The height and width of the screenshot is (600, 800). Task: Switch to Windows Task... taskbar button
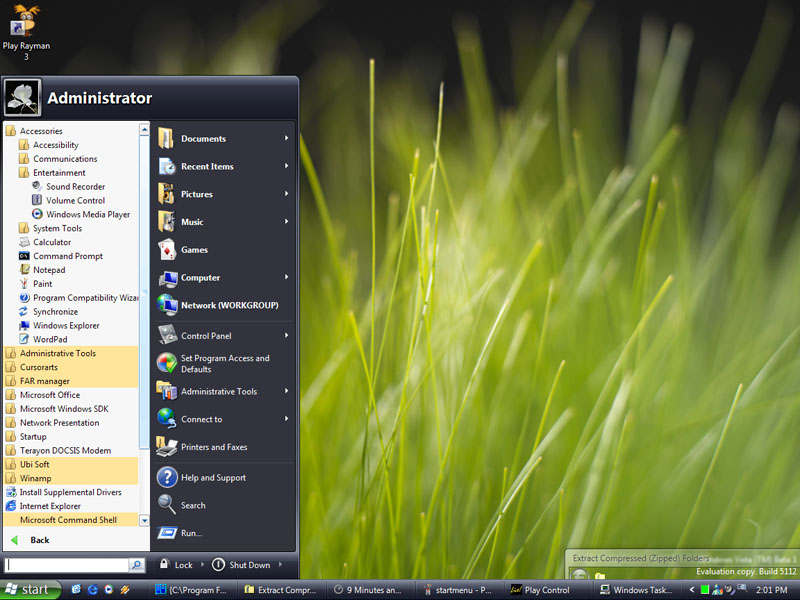(637, 590)
